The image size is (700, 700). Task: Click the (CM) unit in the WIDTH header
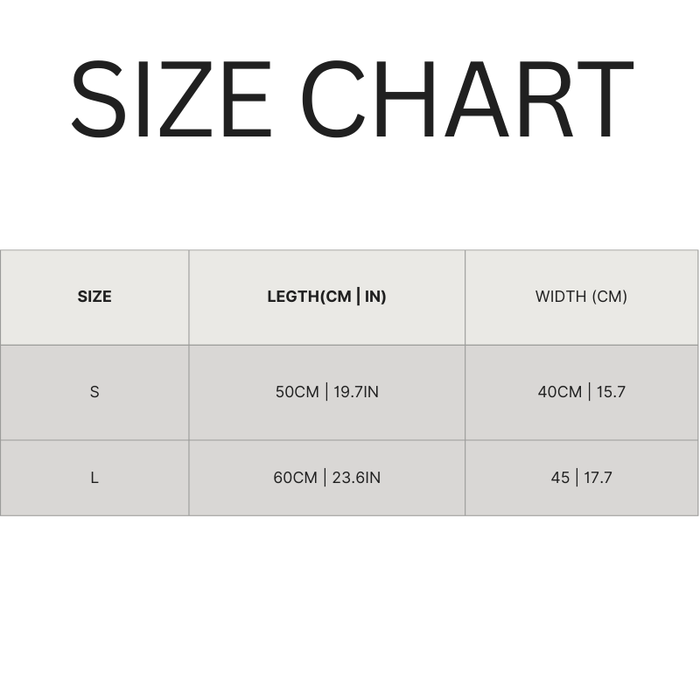coord(609,297)
